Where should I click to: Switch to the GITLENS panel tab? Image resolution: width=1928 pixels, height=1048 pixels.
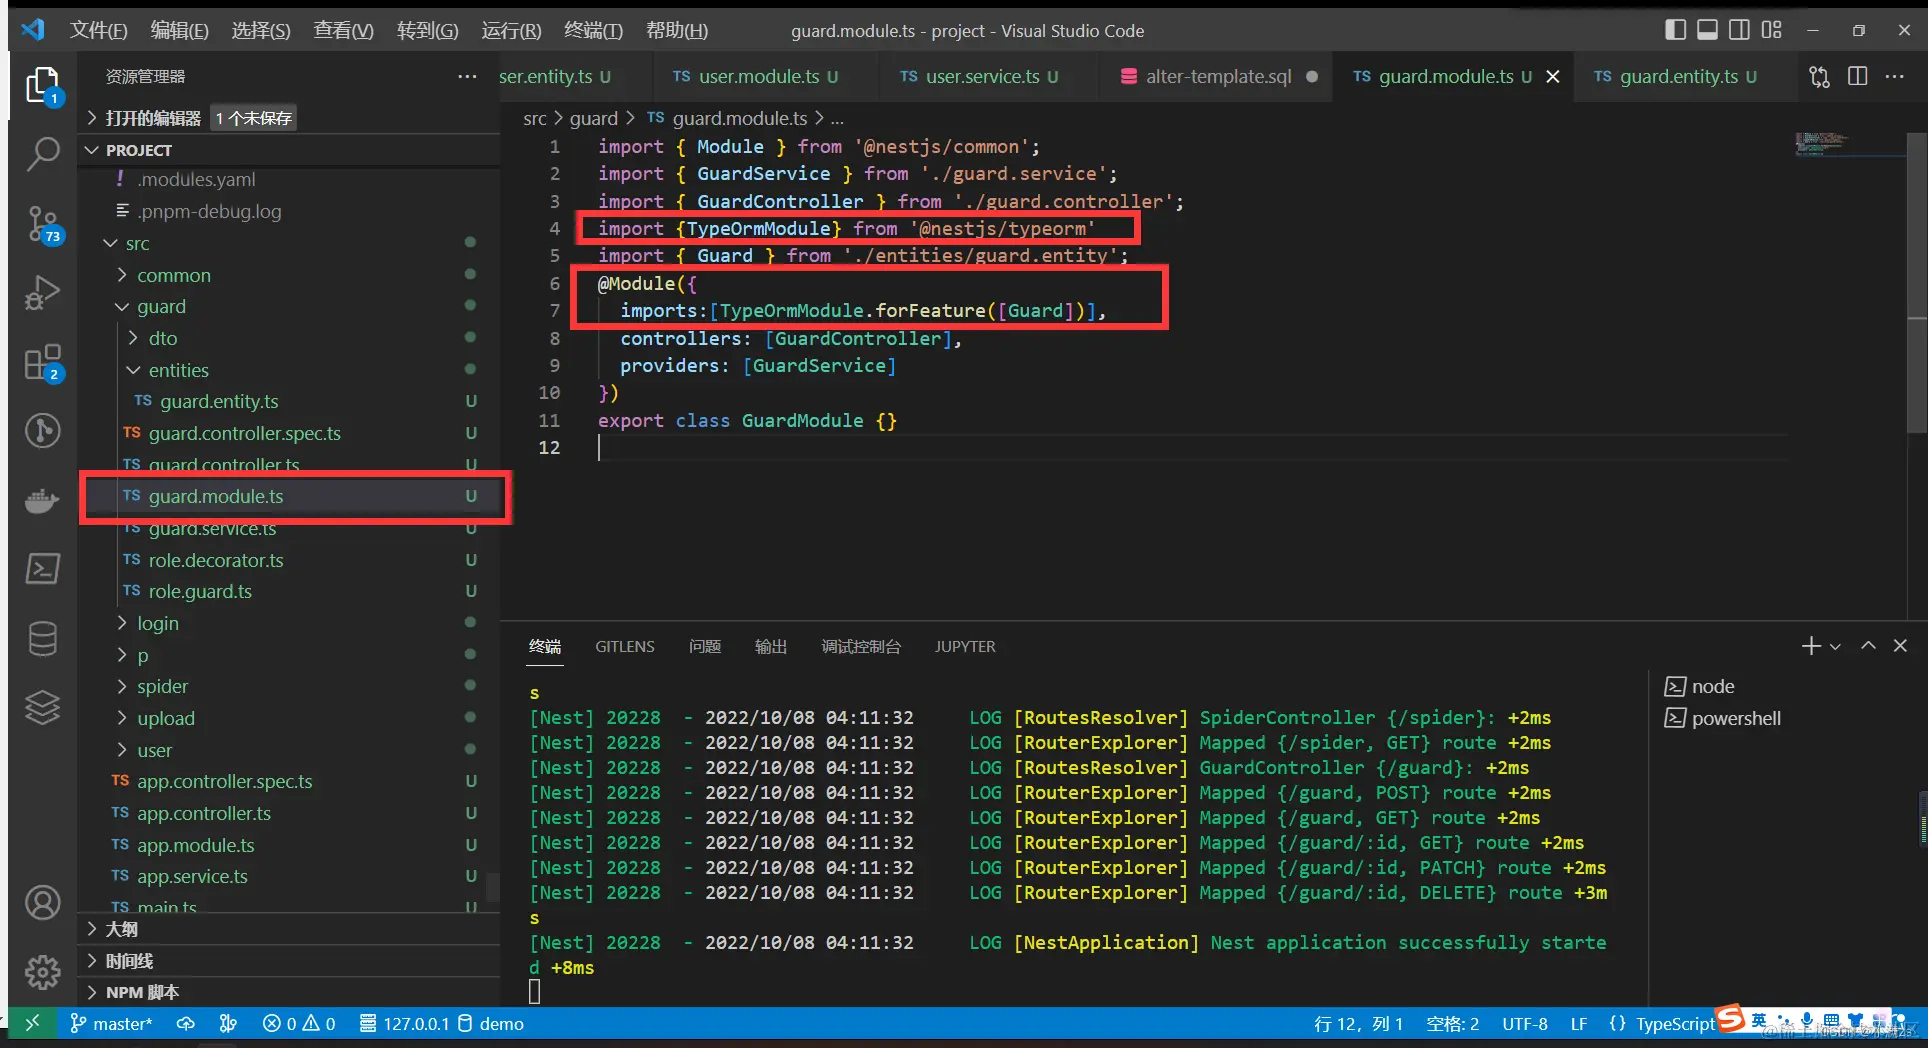[625, 646]
